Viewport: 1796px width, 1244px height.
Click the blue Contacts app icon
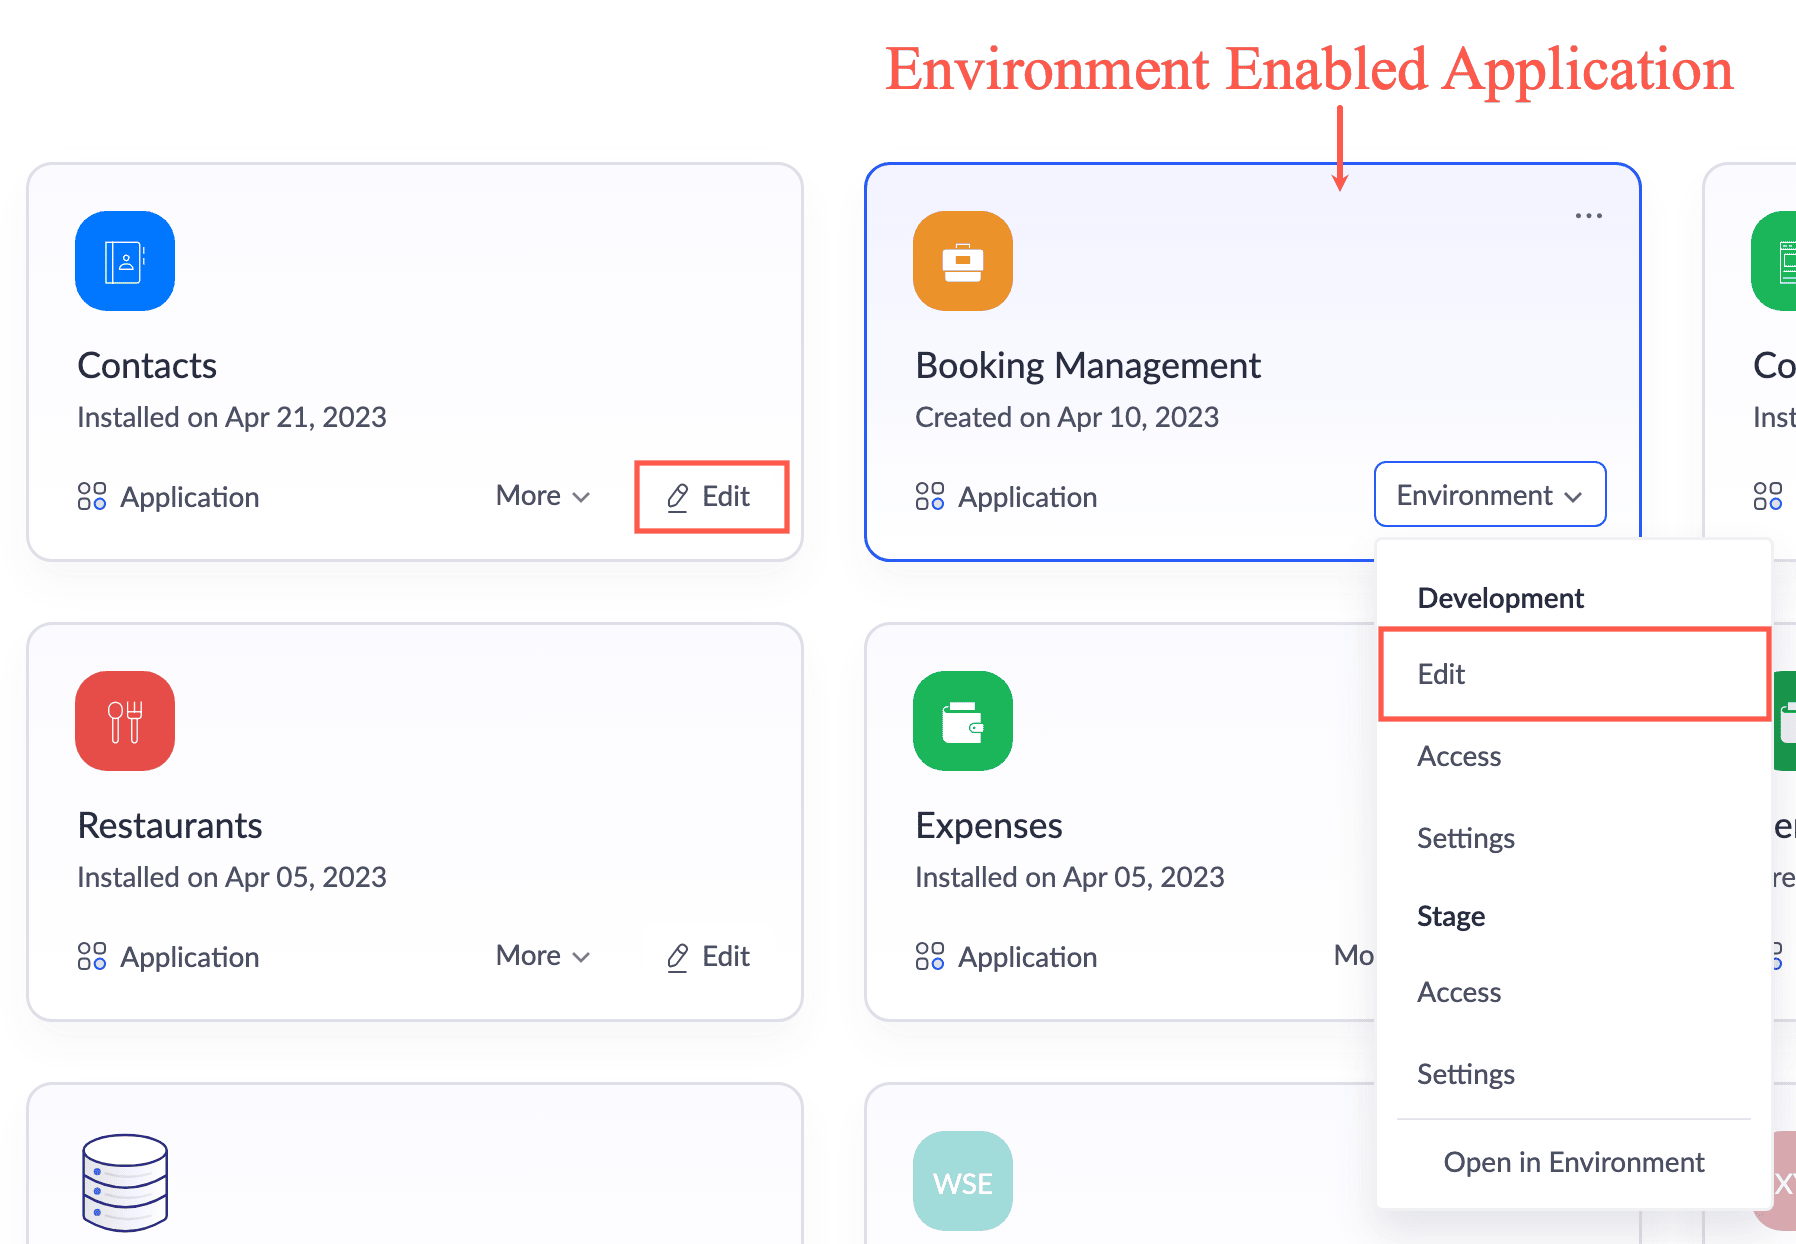point(125,261)
